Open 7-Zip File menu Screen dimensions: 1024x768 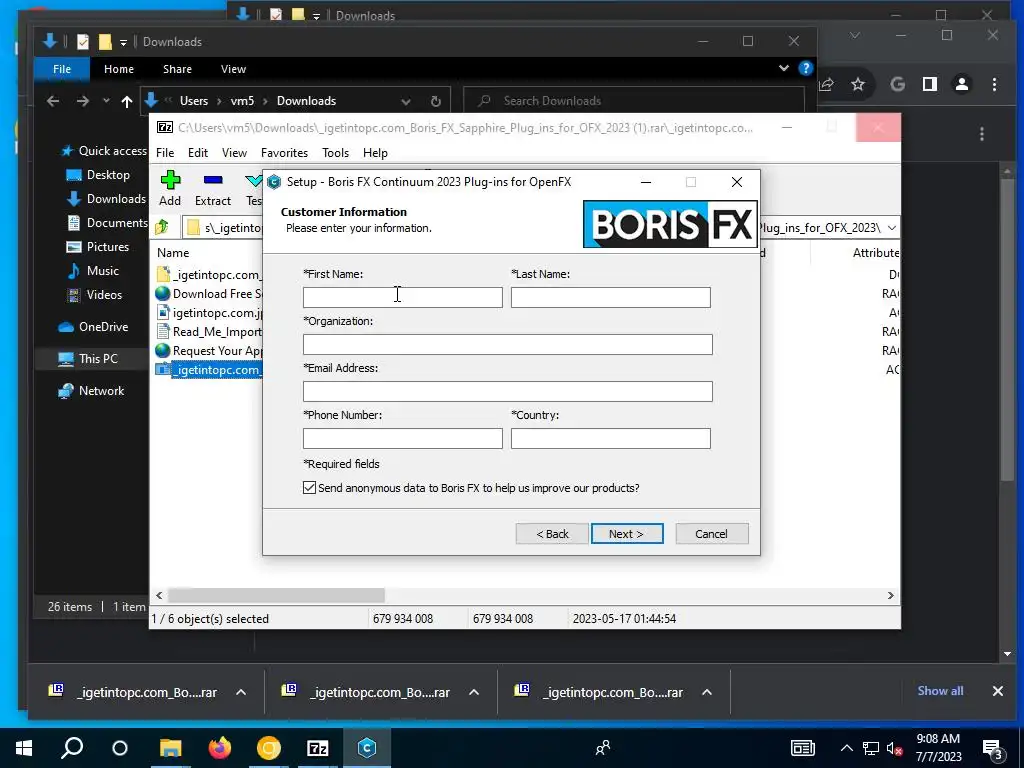165,153
